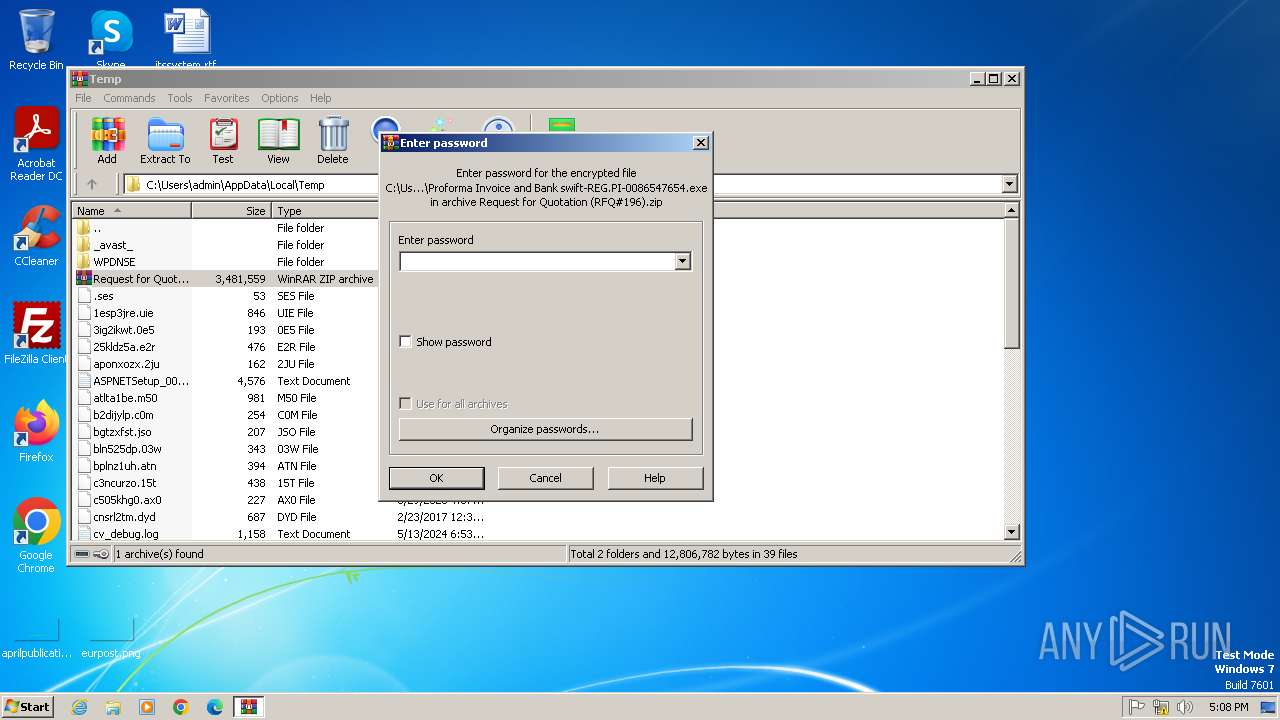Viewport: 1280px width, 720px height.
Task: Click the Delete toolbar icon
Action: (333, 140)
